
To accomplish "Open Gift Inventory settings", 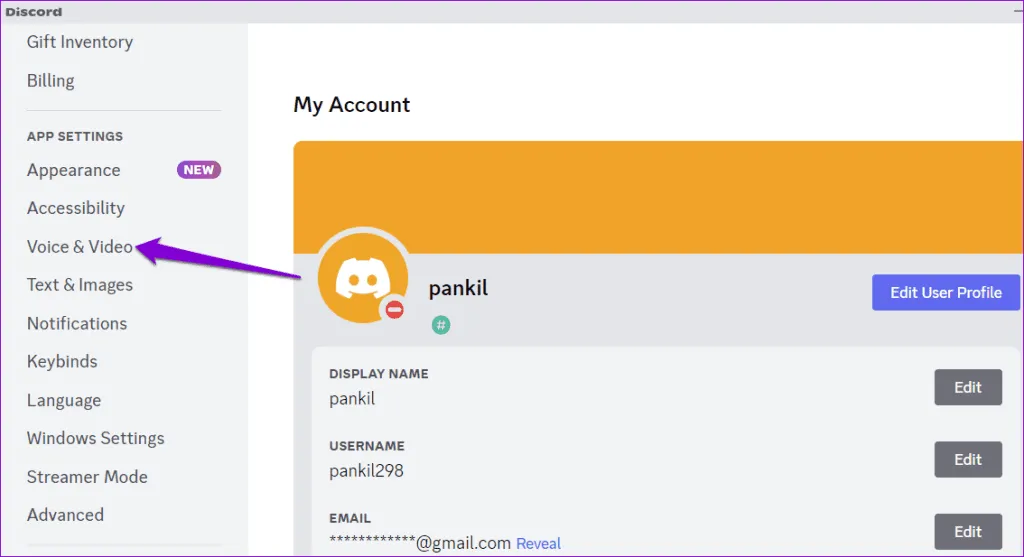I will (x=80, y=42).
